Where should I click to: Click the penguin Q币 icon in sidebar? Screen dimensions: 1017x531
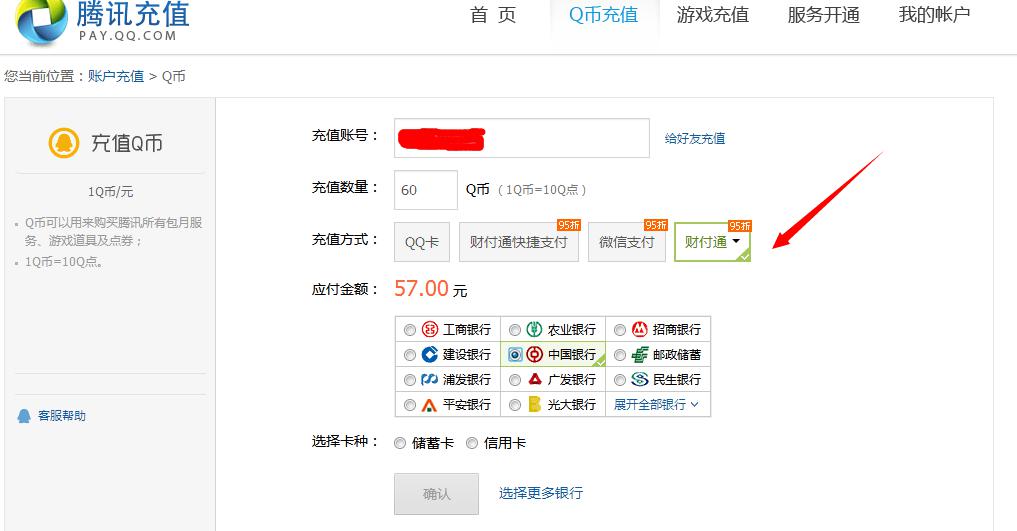64,143
